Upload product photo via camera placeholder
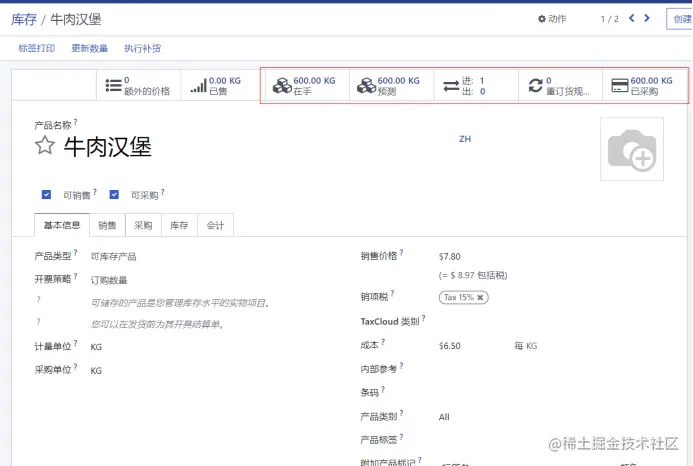Image resolution: width=693 pixels, height=466 pixels. (632, 149)
